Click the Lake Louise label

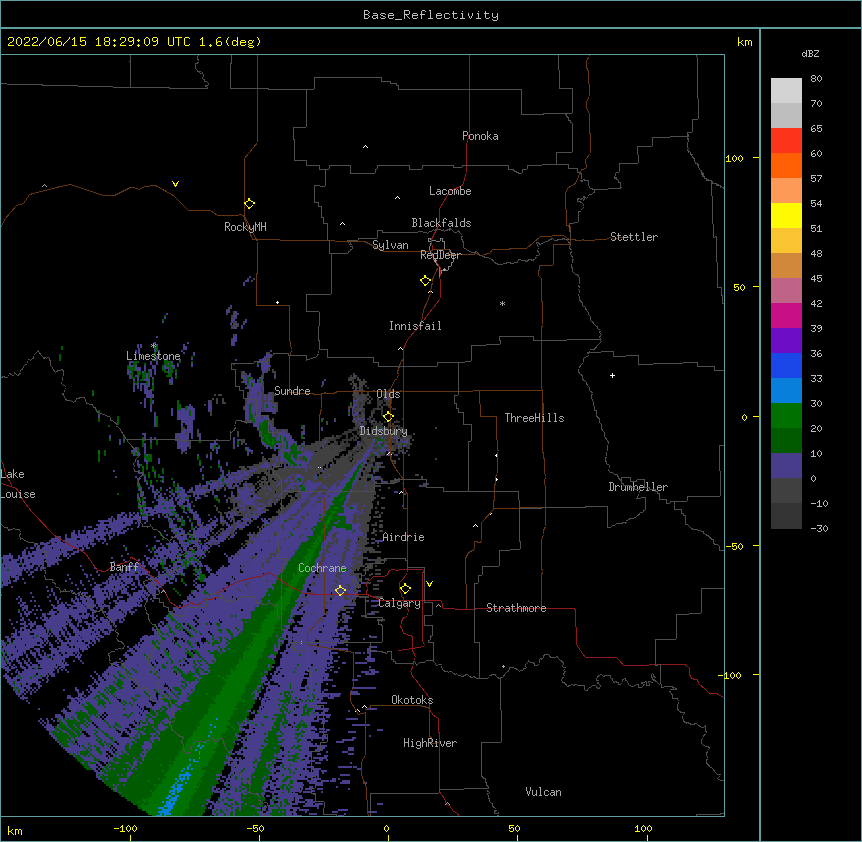pyautogui.click(x=18, y=484)
